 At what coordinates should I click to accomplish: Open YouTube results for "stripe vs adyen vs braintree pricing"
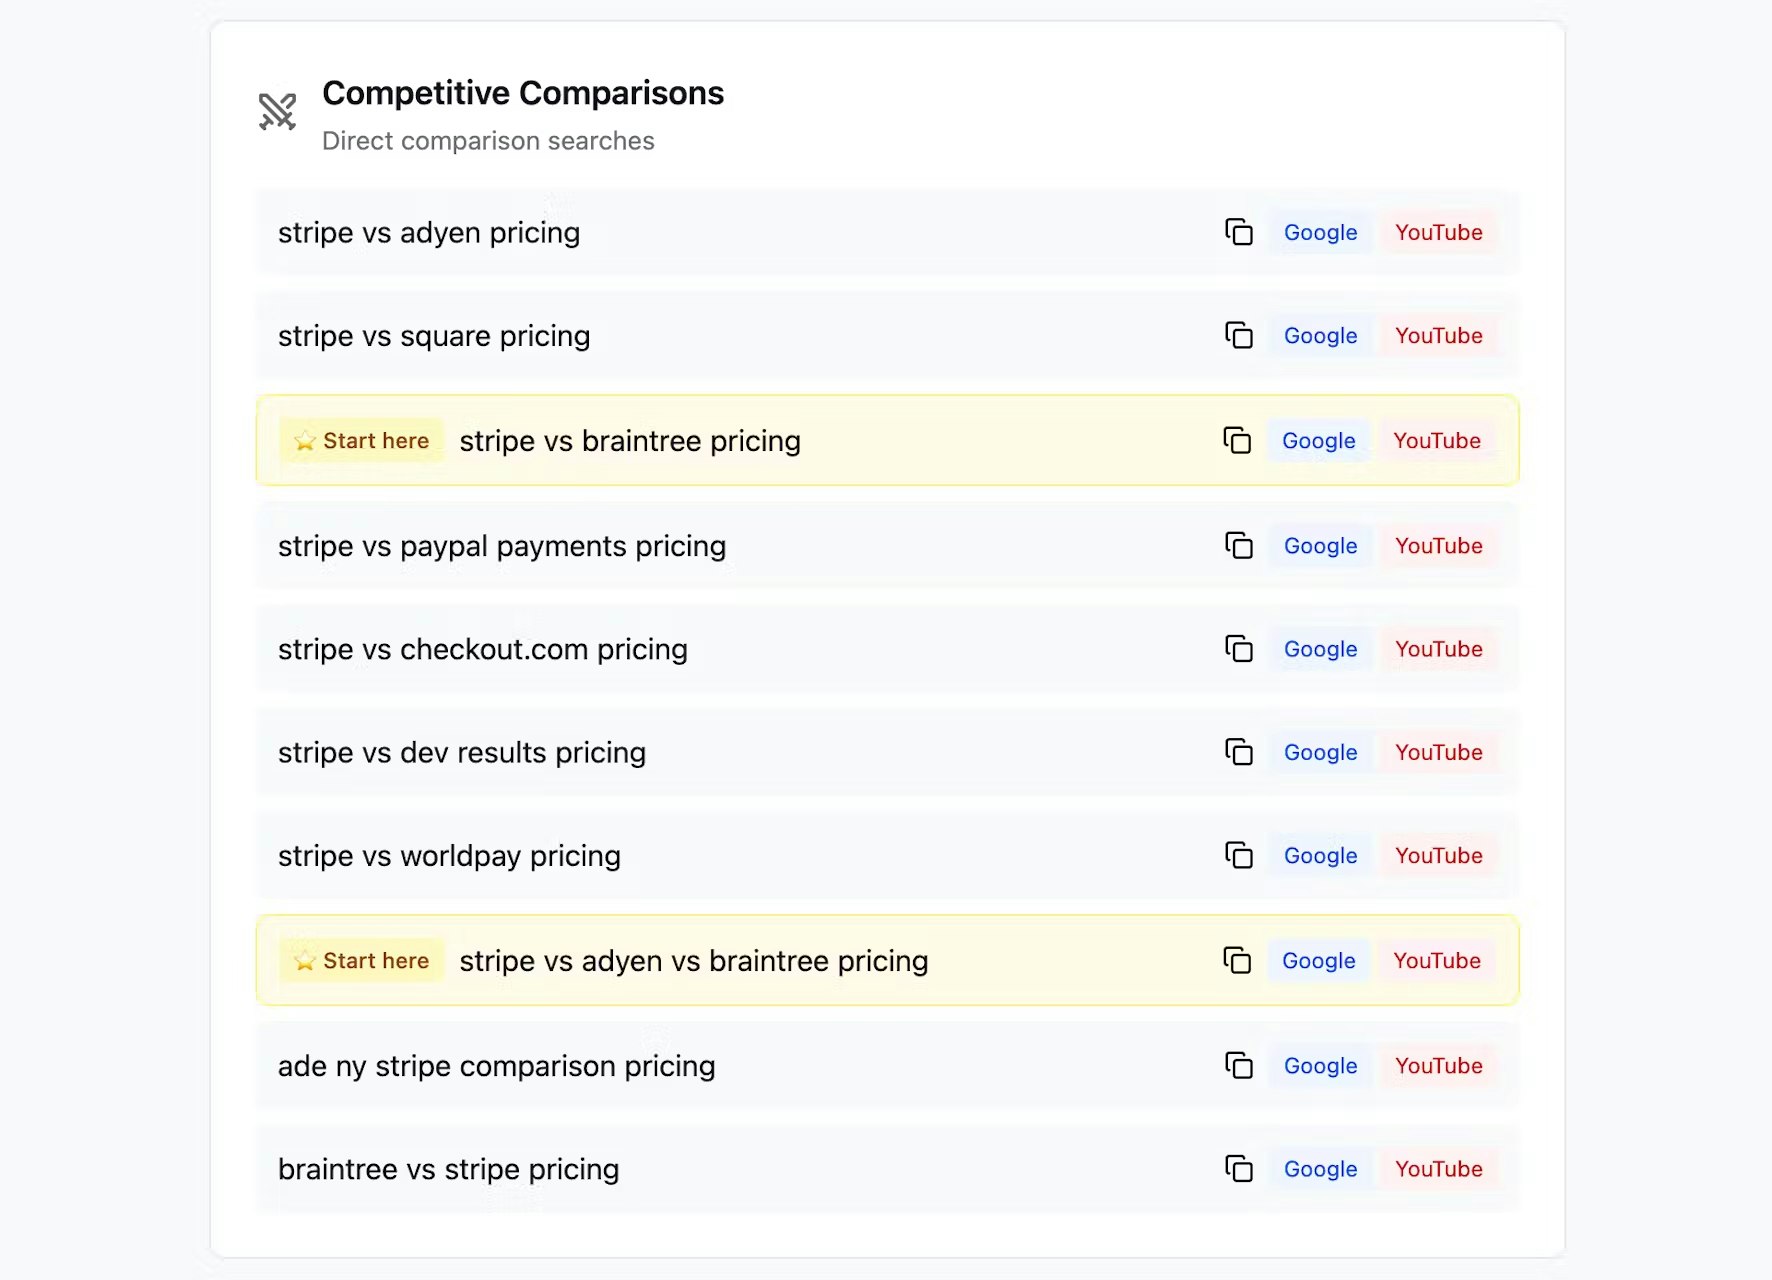point(1437,960)
